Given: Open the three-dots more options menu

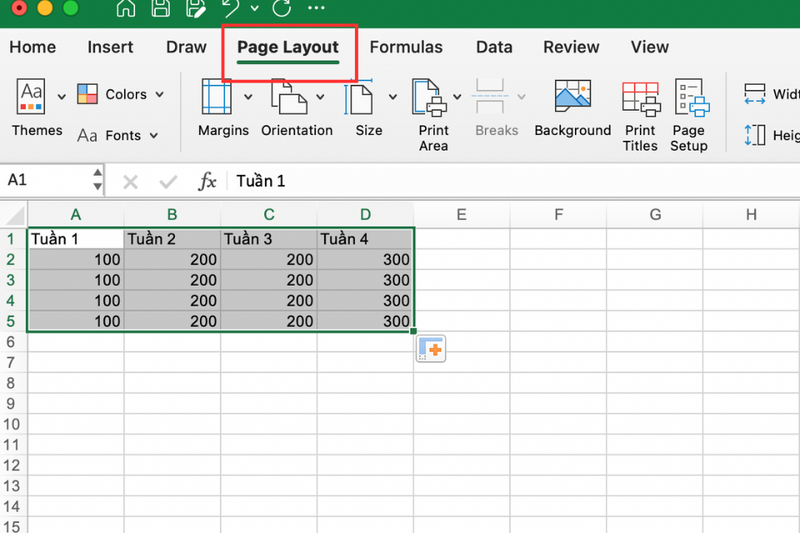Looking at the screenshot, I should 316,8.
